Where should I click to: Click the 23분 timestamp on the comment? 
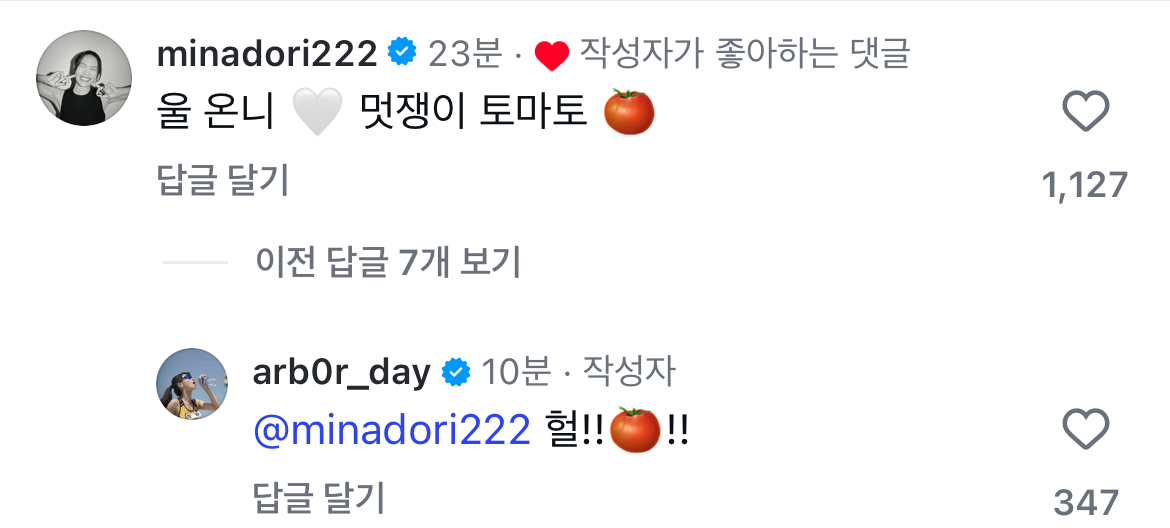tap(465, 54)
